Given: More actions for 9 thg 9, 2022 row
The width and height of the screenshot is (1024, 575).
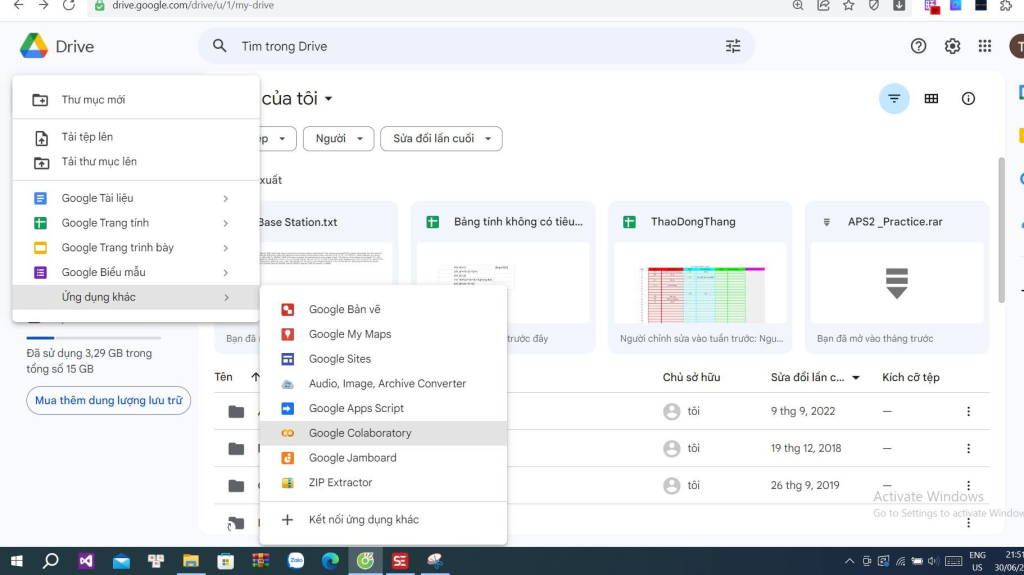Looking at the screenshot, I should 968,412.
